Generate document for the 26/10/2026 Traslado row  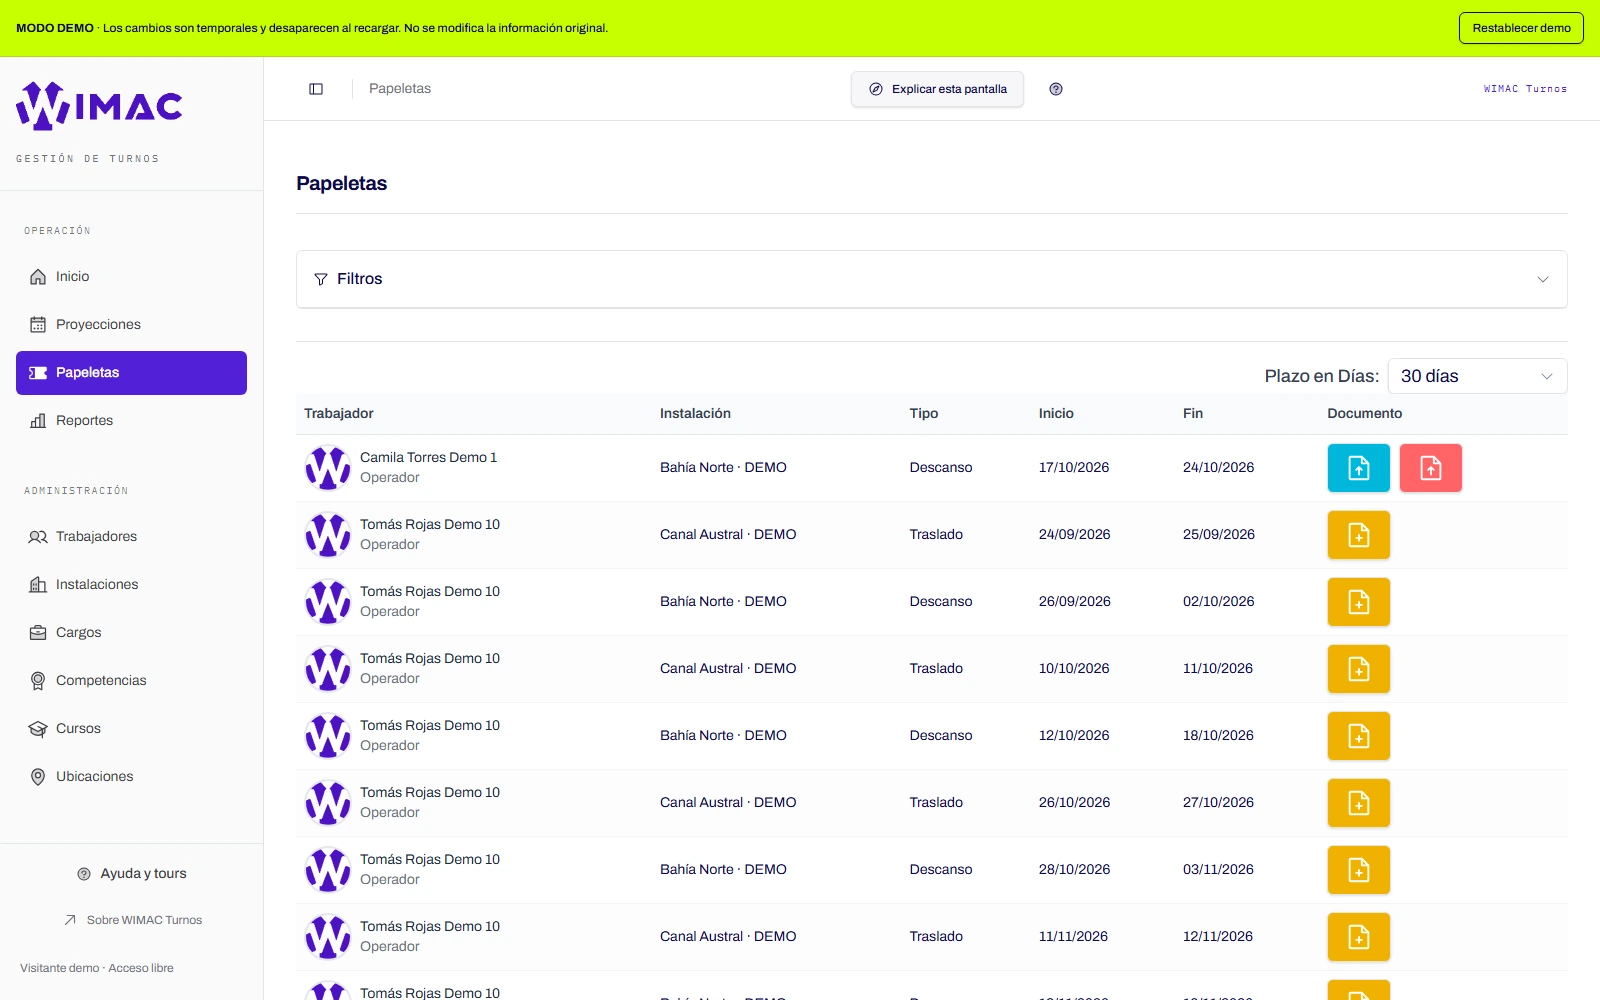[x=1359, y=803]
